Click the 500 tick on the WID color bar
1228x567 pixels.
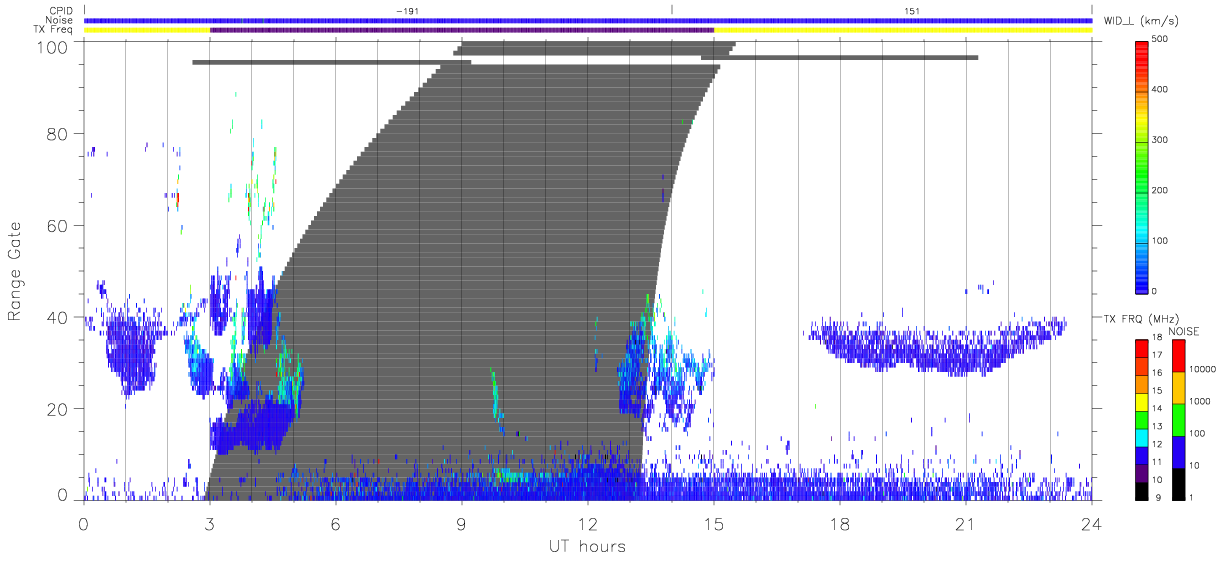(x=1162, y=40)
